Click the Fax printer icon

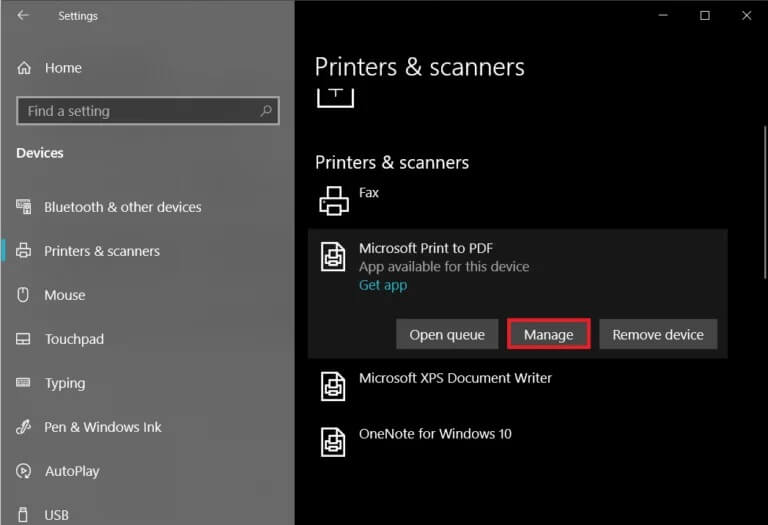[x=334, y=201]
